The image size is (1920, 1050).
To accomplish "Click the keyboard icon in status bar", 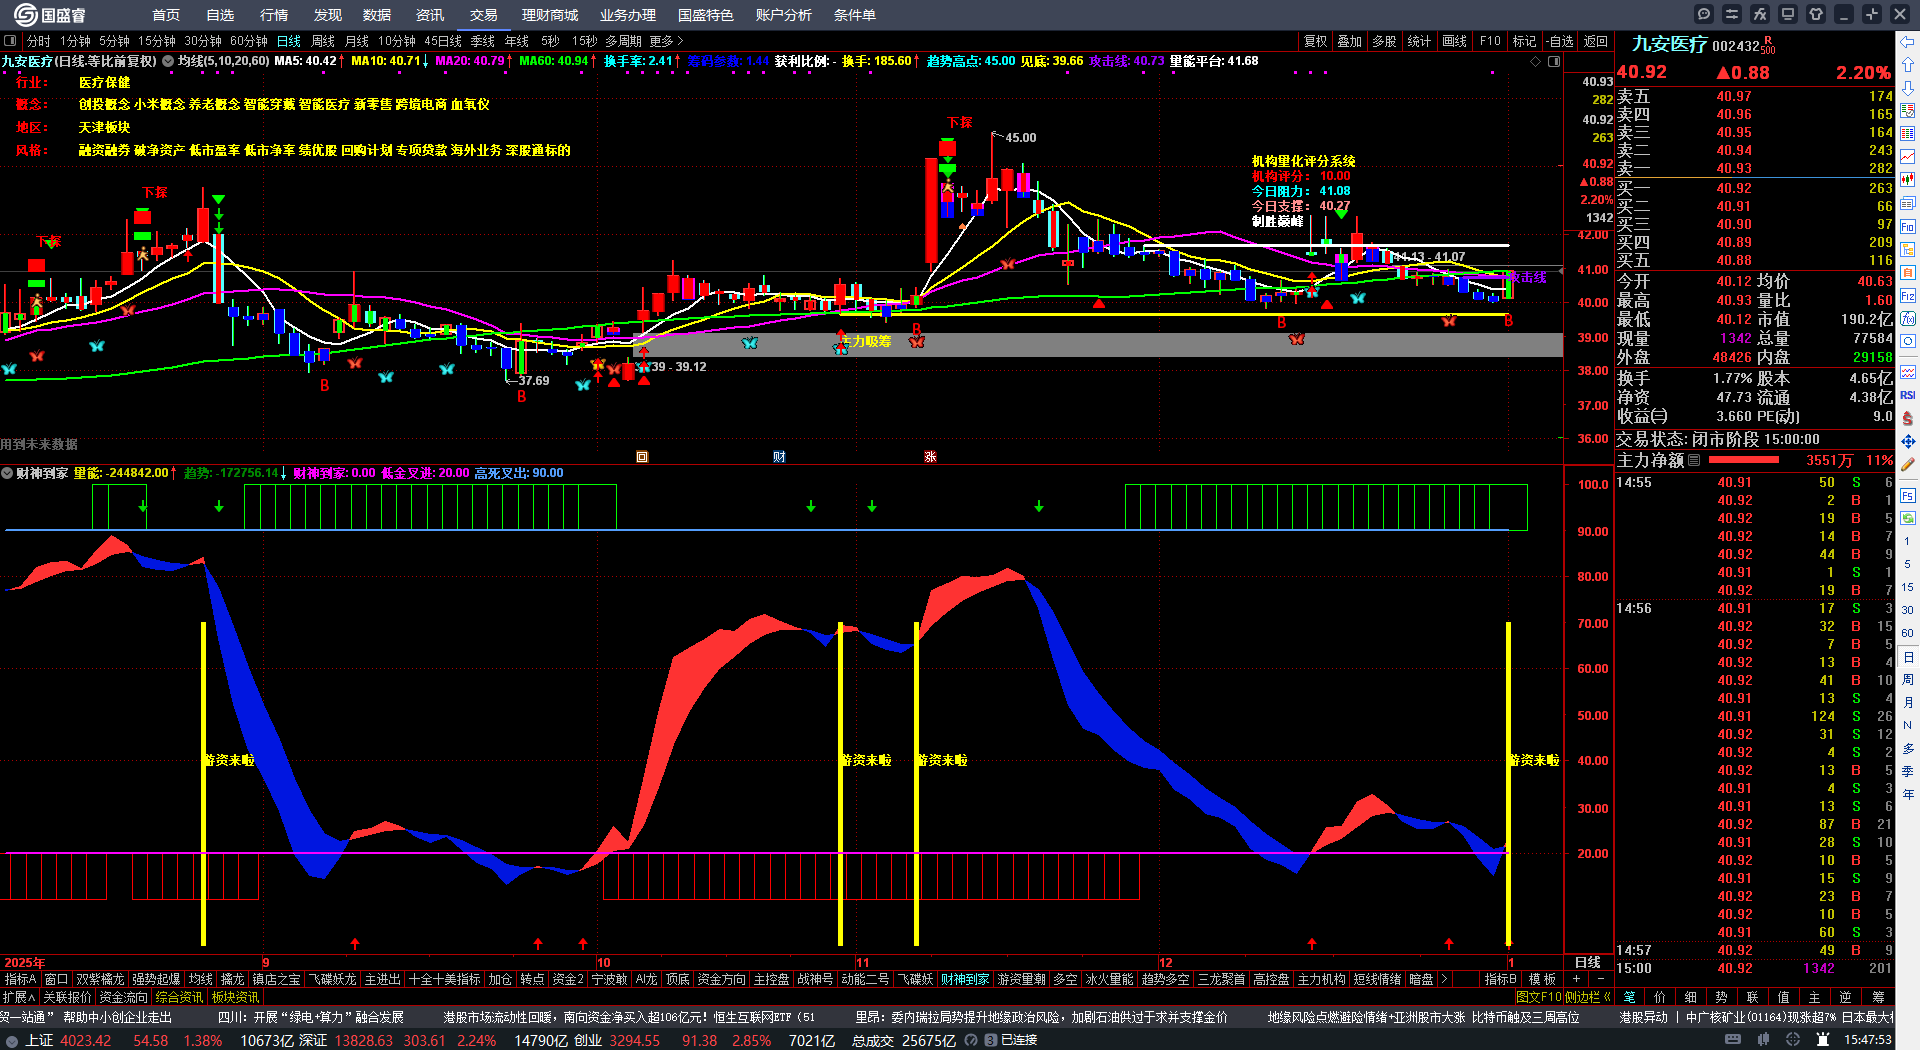I will click(1733, 1040).
